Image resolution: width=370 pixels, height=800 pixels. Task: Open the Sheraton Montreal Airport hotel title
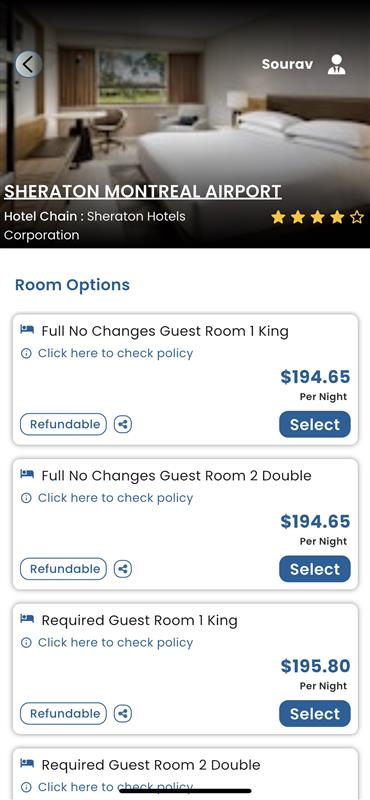click(x=143, y=191)
